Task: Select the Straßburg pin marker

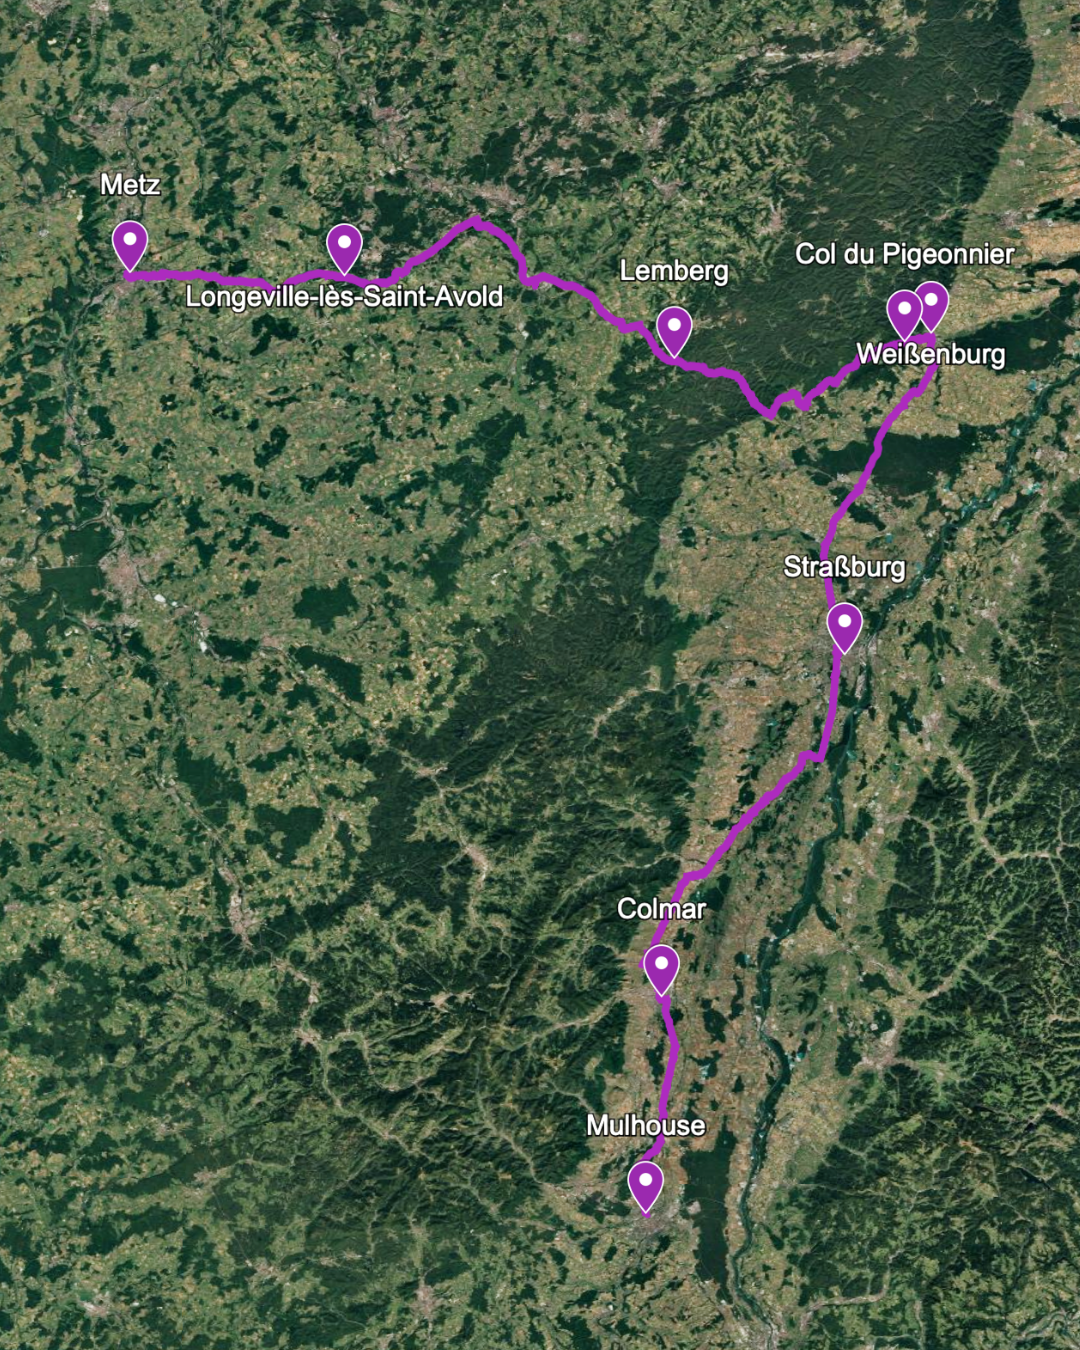Action: (x=844, y=627)
